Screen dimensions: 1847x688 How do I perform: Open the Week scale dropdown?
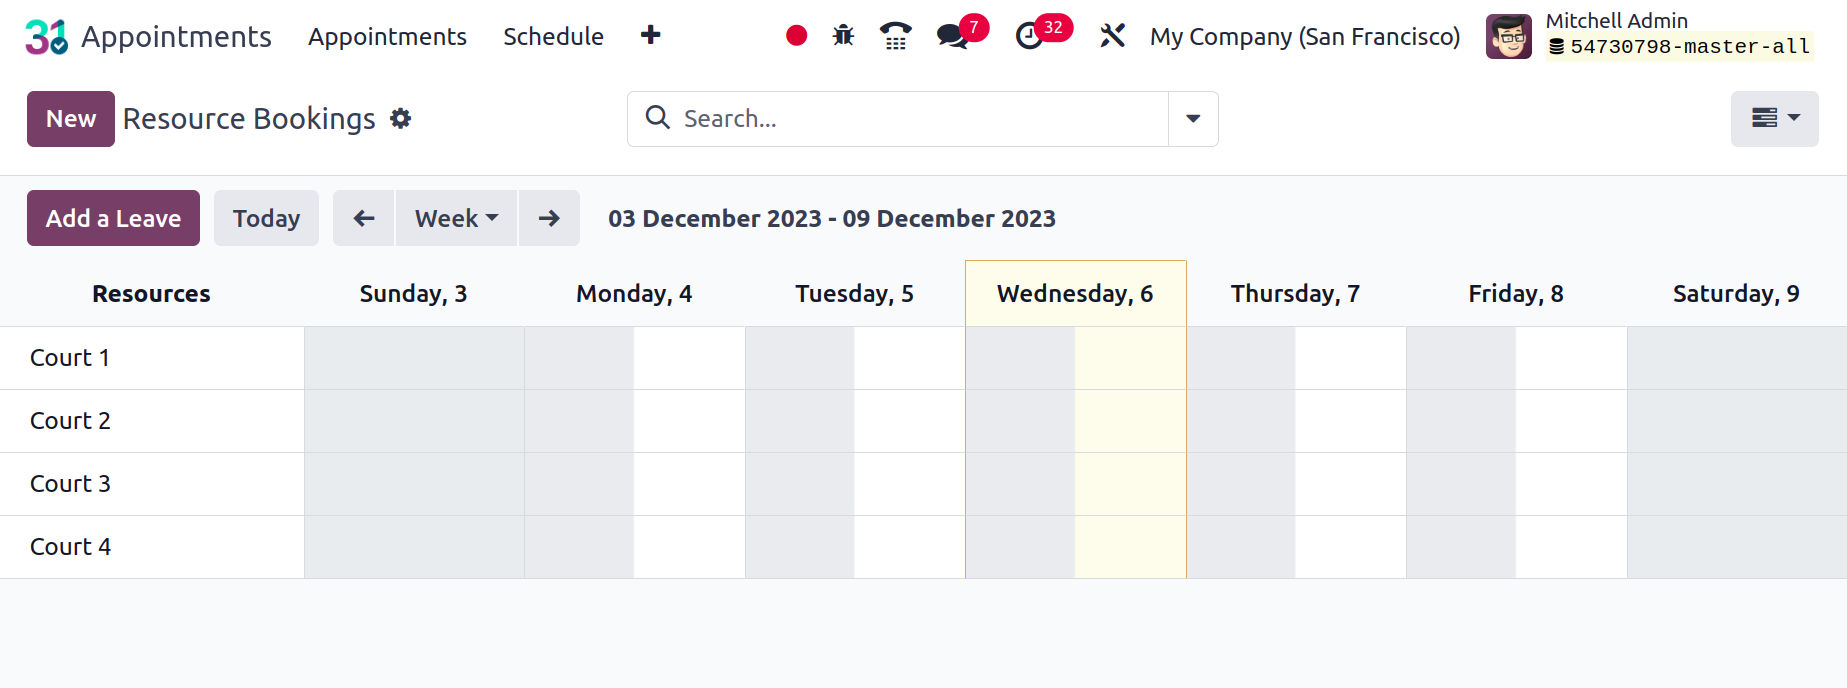click(x=456, y=218)
